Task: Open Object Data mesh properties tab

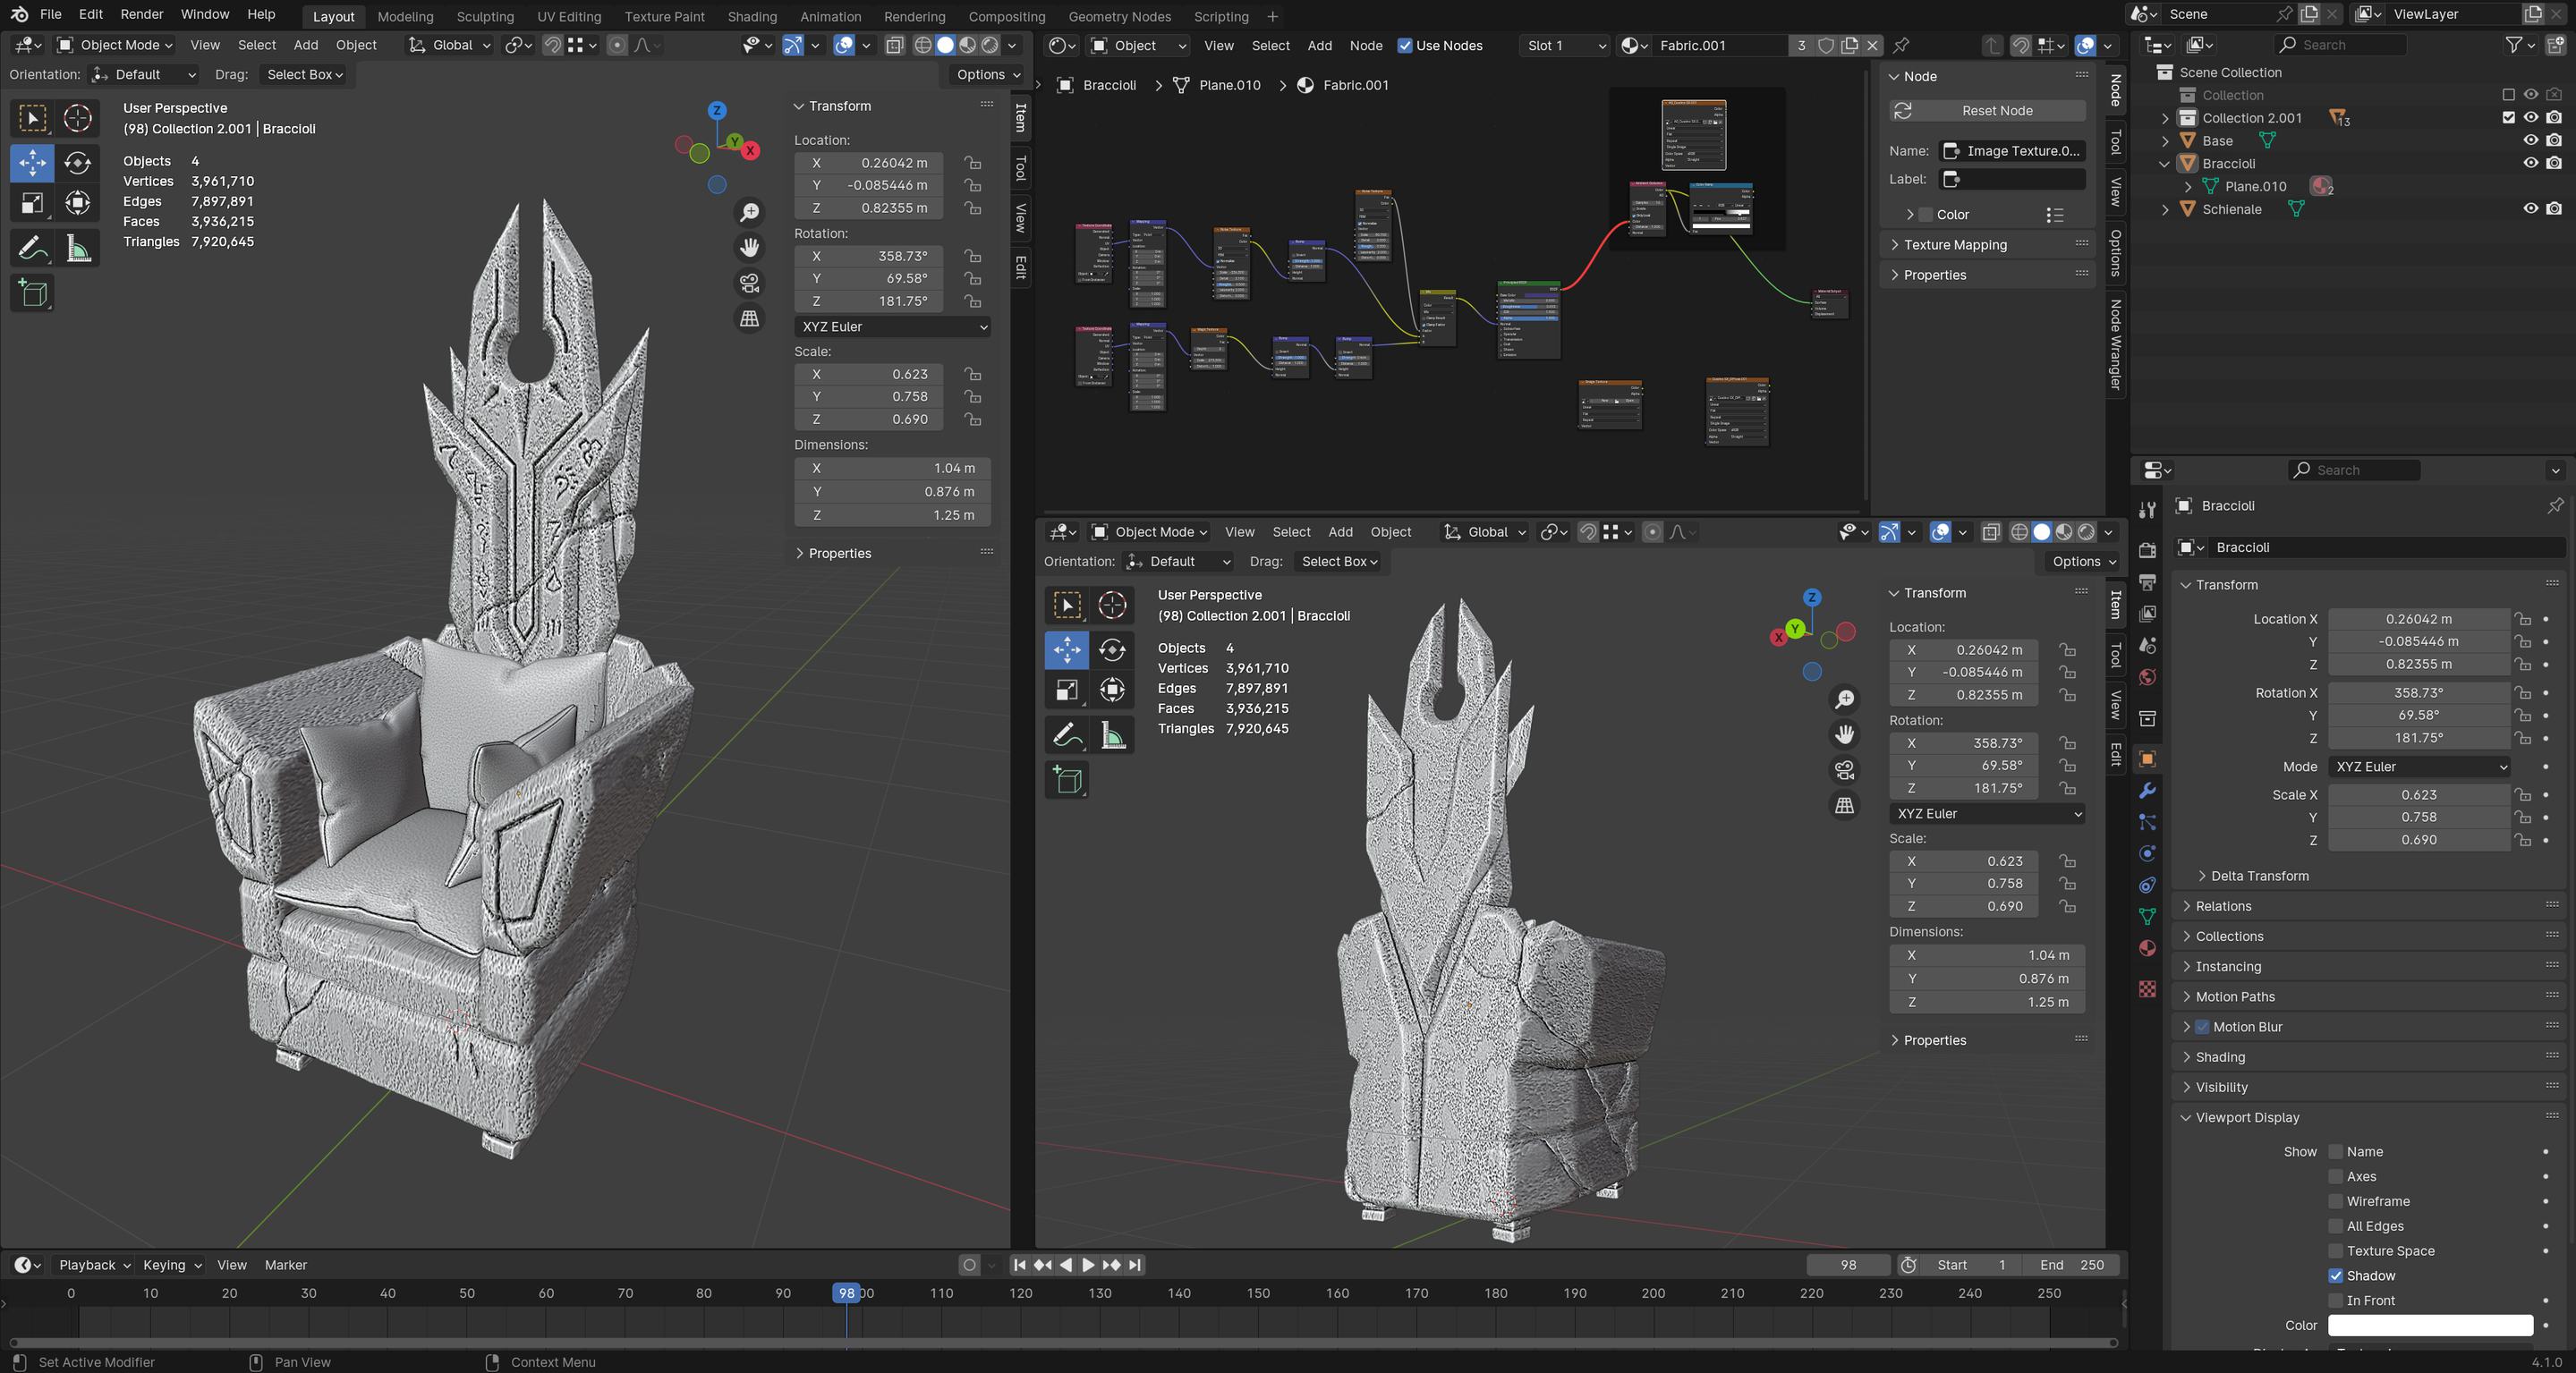Action: coord(2146,916)
